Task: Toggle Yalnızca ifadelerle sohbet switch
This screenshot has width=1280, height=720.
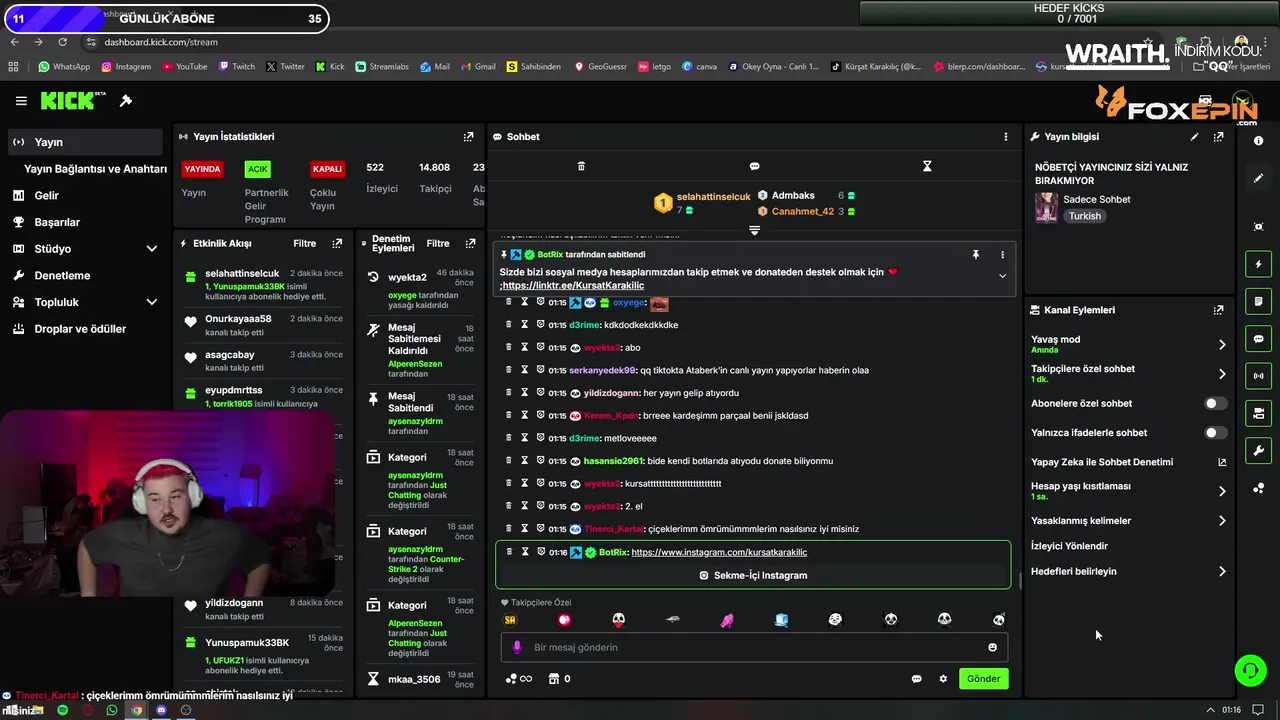Action: pos(1215,433)
